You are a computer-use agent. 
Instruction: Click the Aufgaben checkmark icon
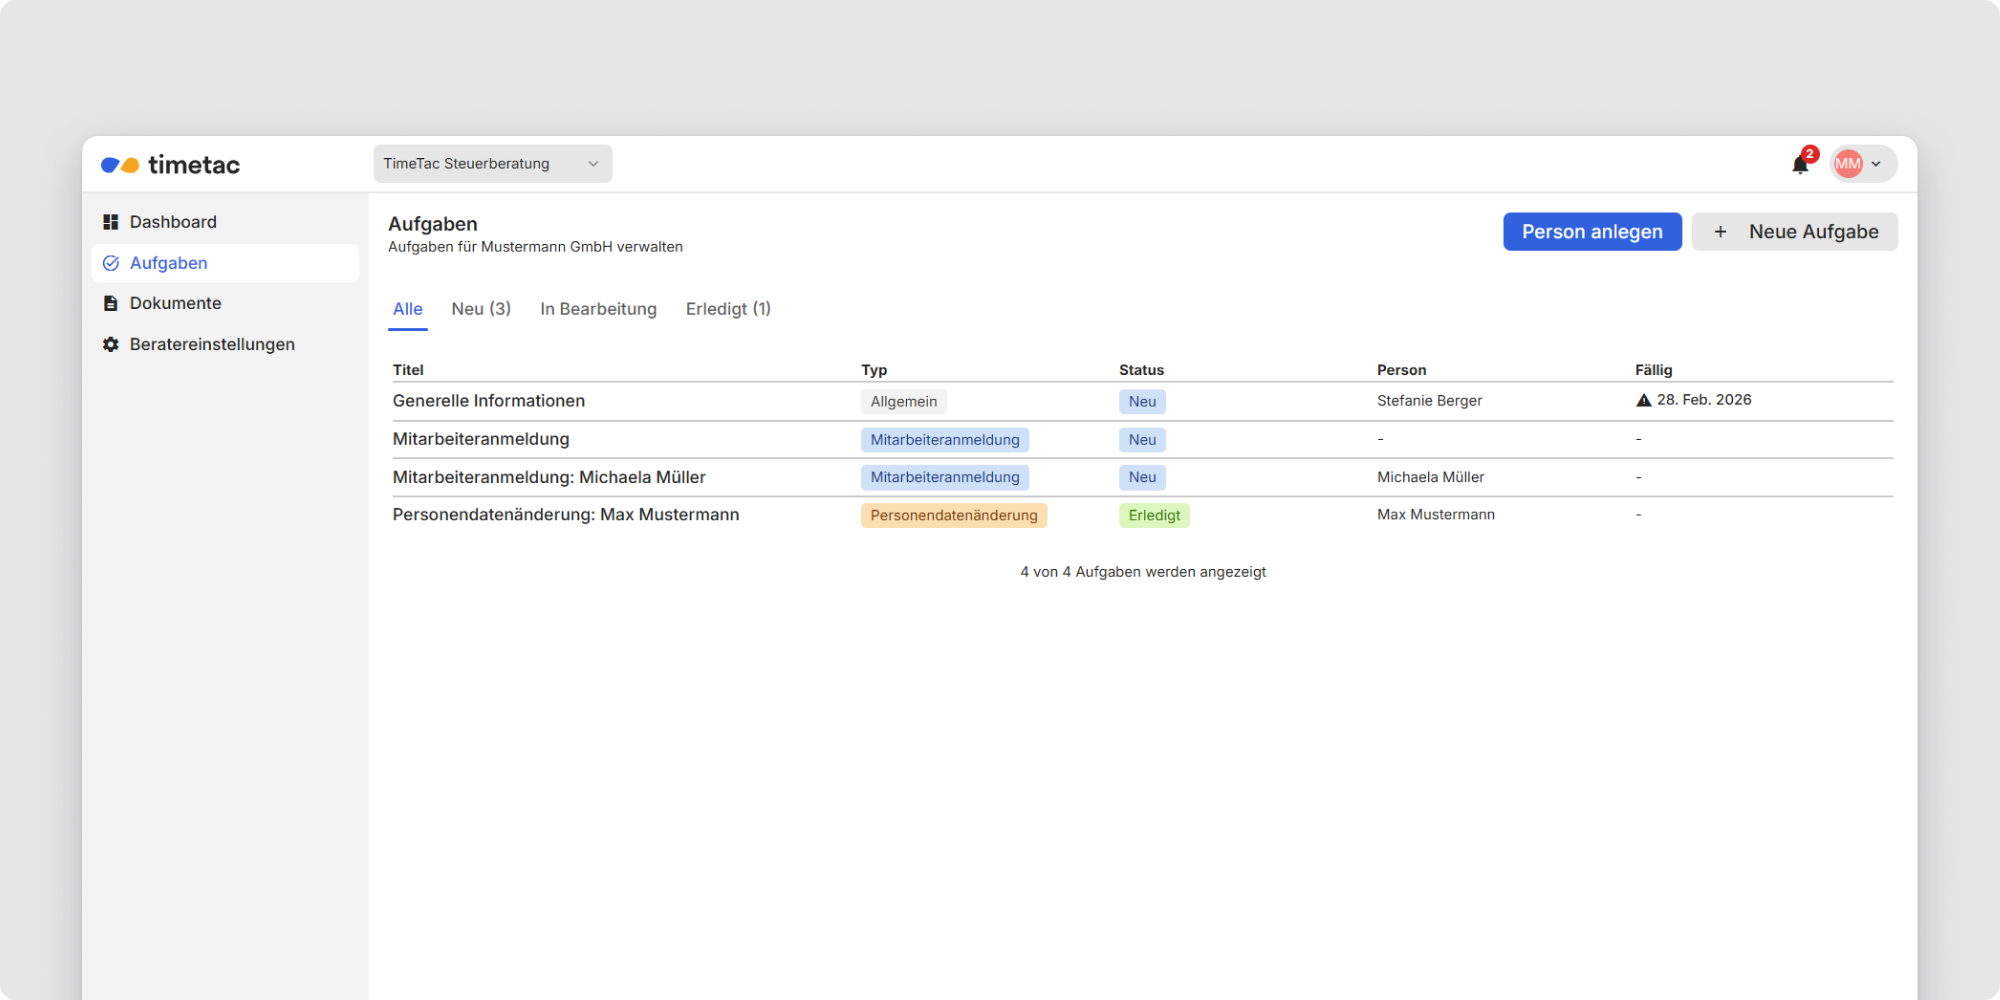(111, 263)
